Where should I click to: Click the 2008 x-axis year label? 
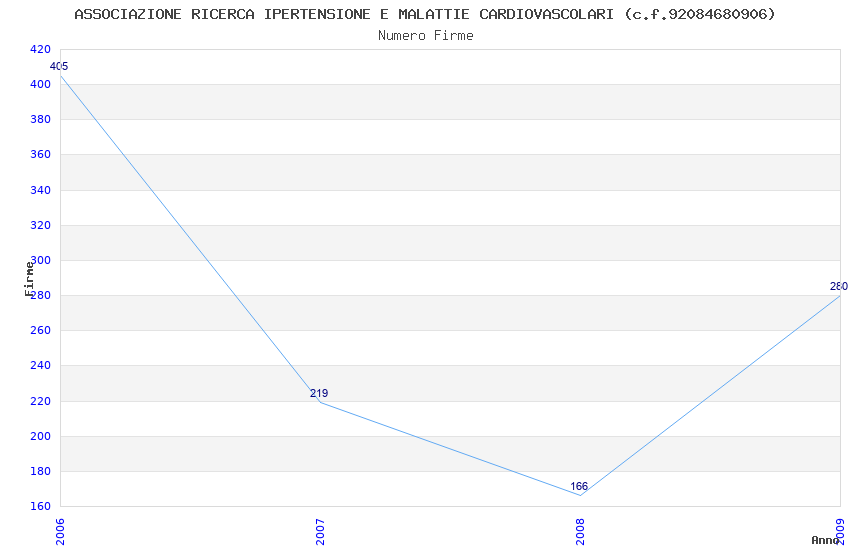[x=580, y=531]
